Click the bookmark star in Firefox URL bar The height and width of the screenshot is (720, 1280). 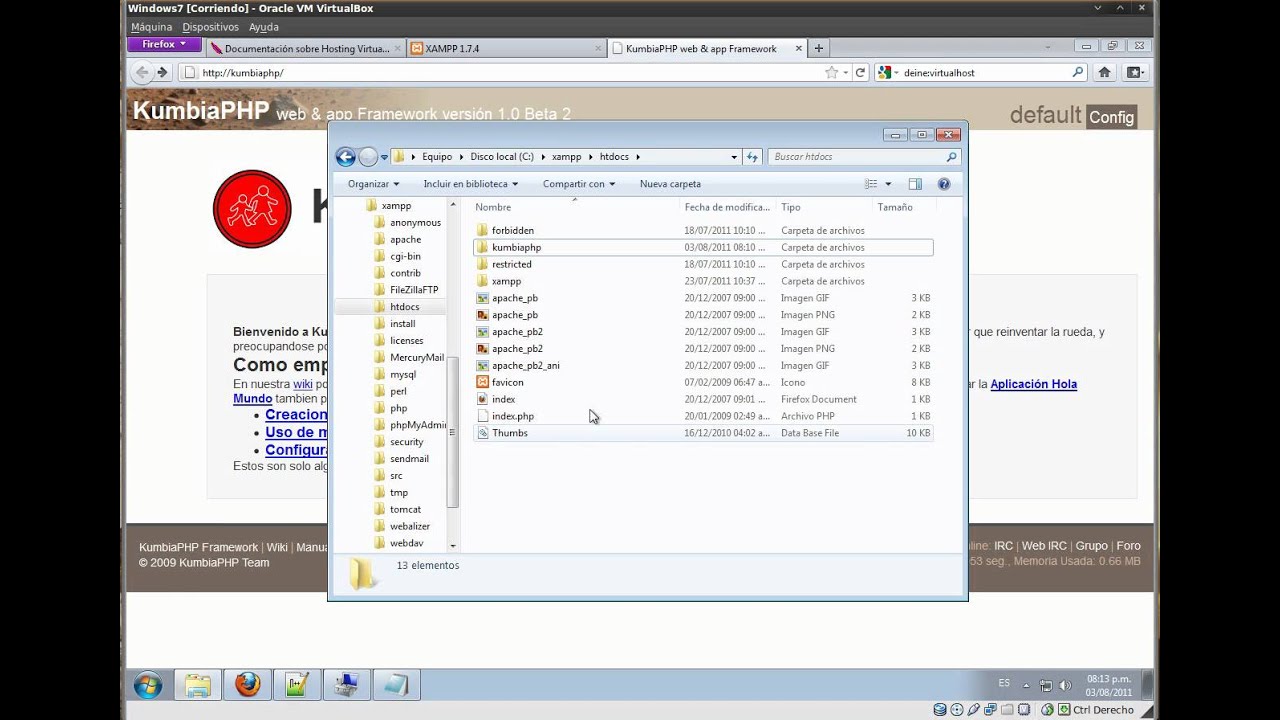[831, 72]
